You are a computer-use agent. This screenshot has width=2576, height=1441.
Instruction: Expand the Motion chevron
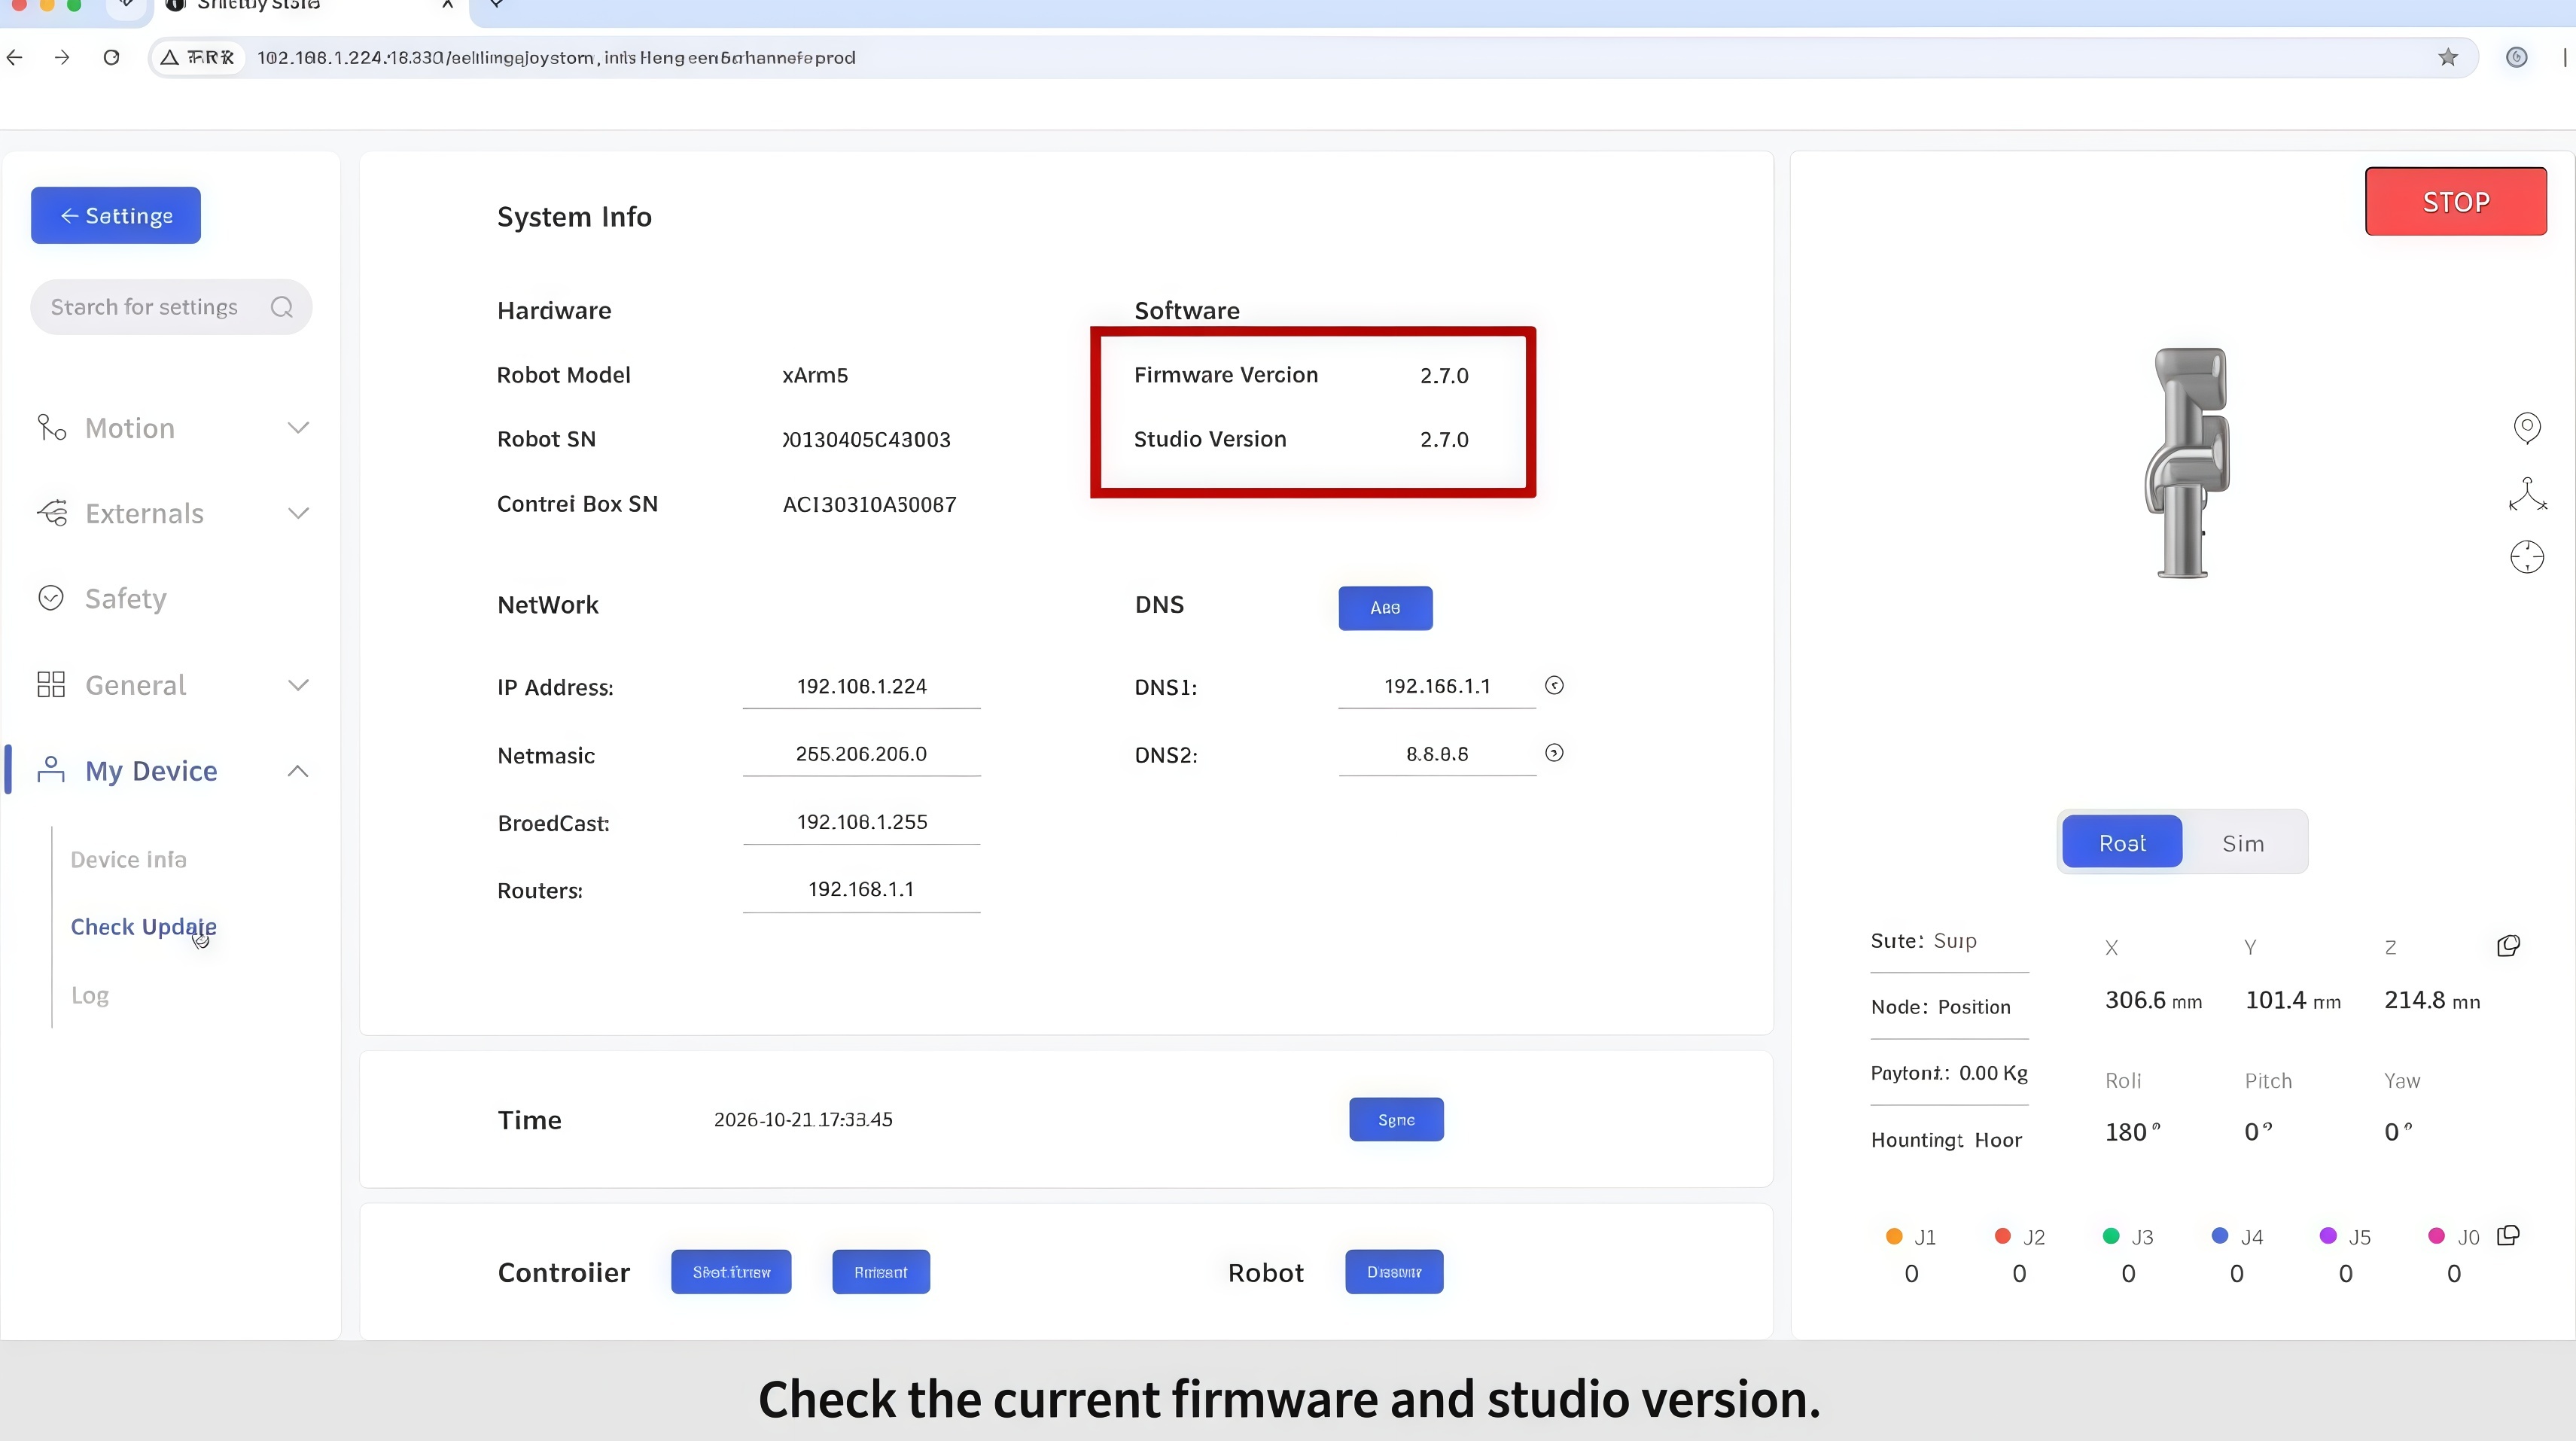click(298, 428)
